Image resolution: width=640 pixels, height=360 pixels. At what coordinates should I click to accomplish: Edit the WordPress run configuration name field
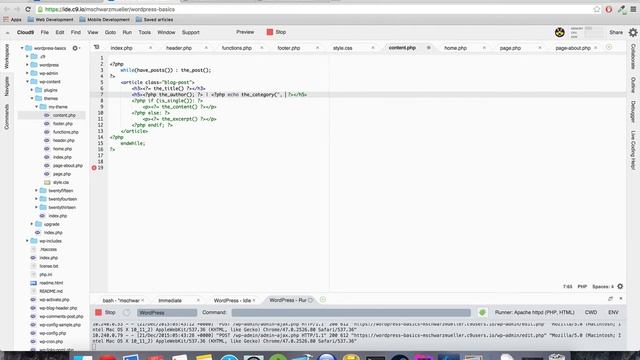[x=167, y=313]
